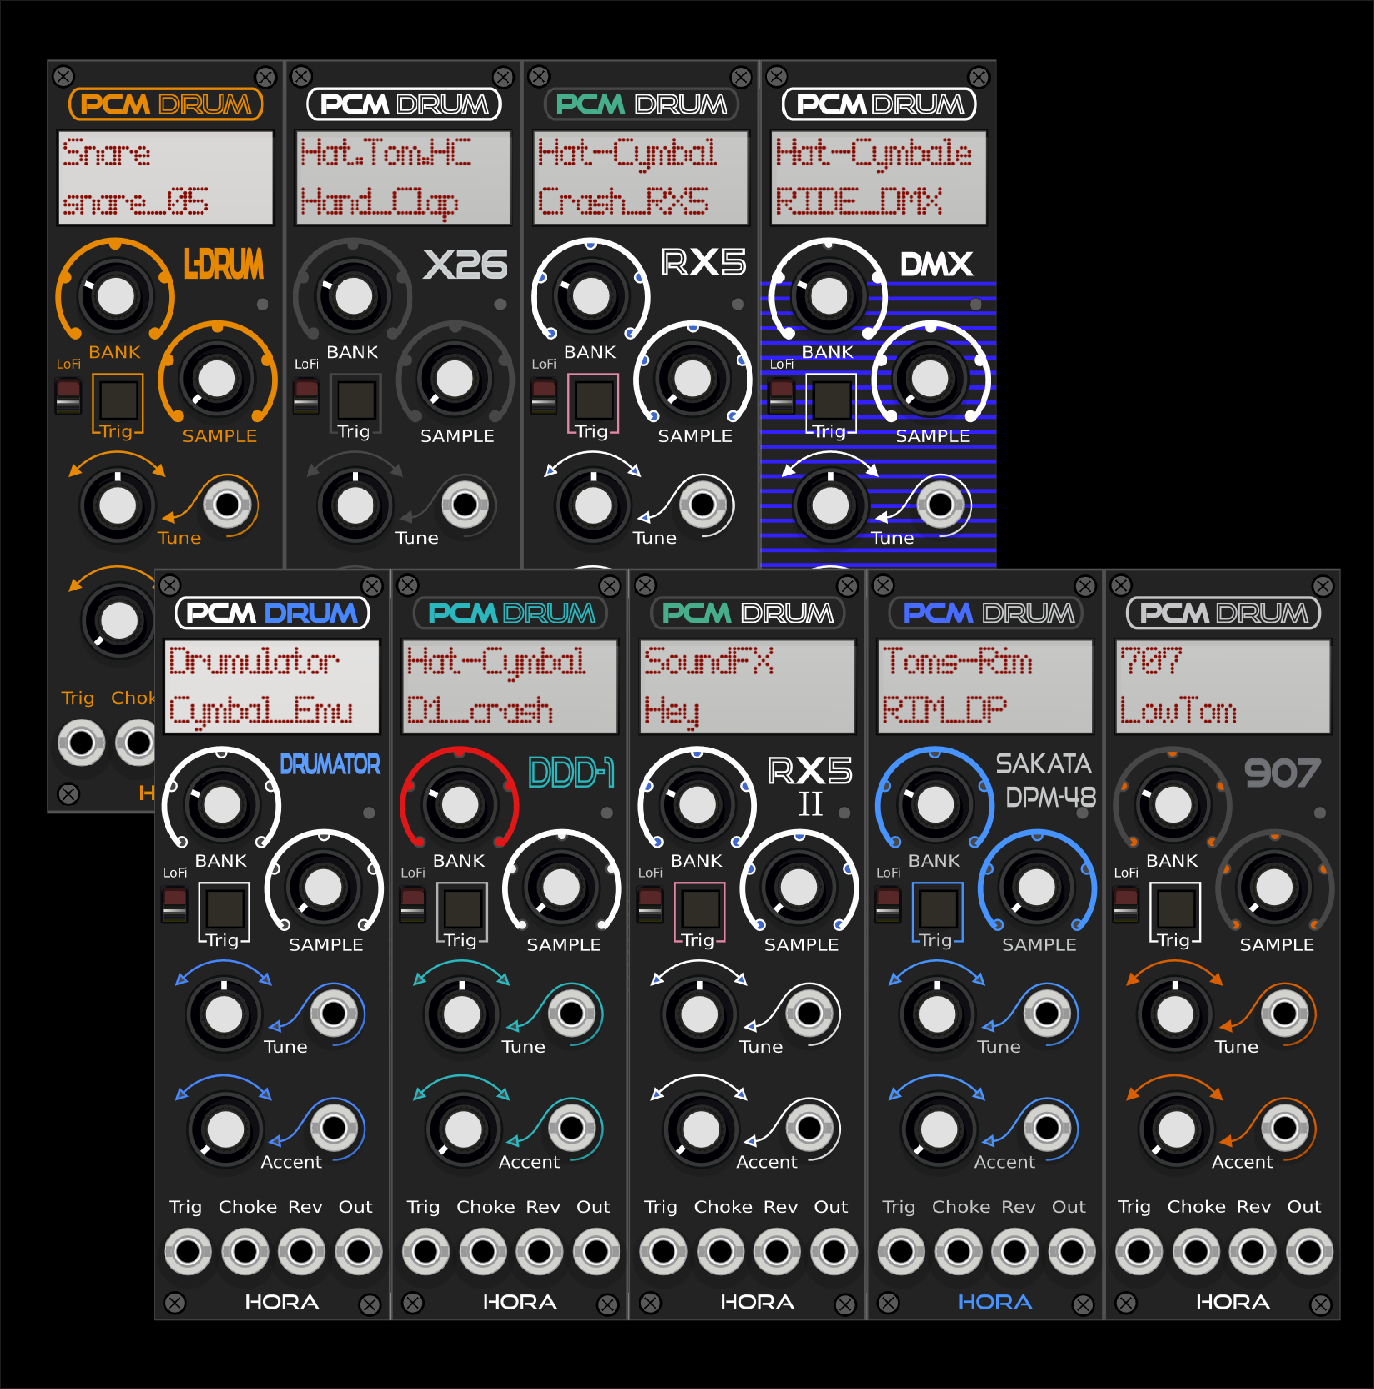Click the Trig input jack on the L-DRUM module

coord(80,743)
